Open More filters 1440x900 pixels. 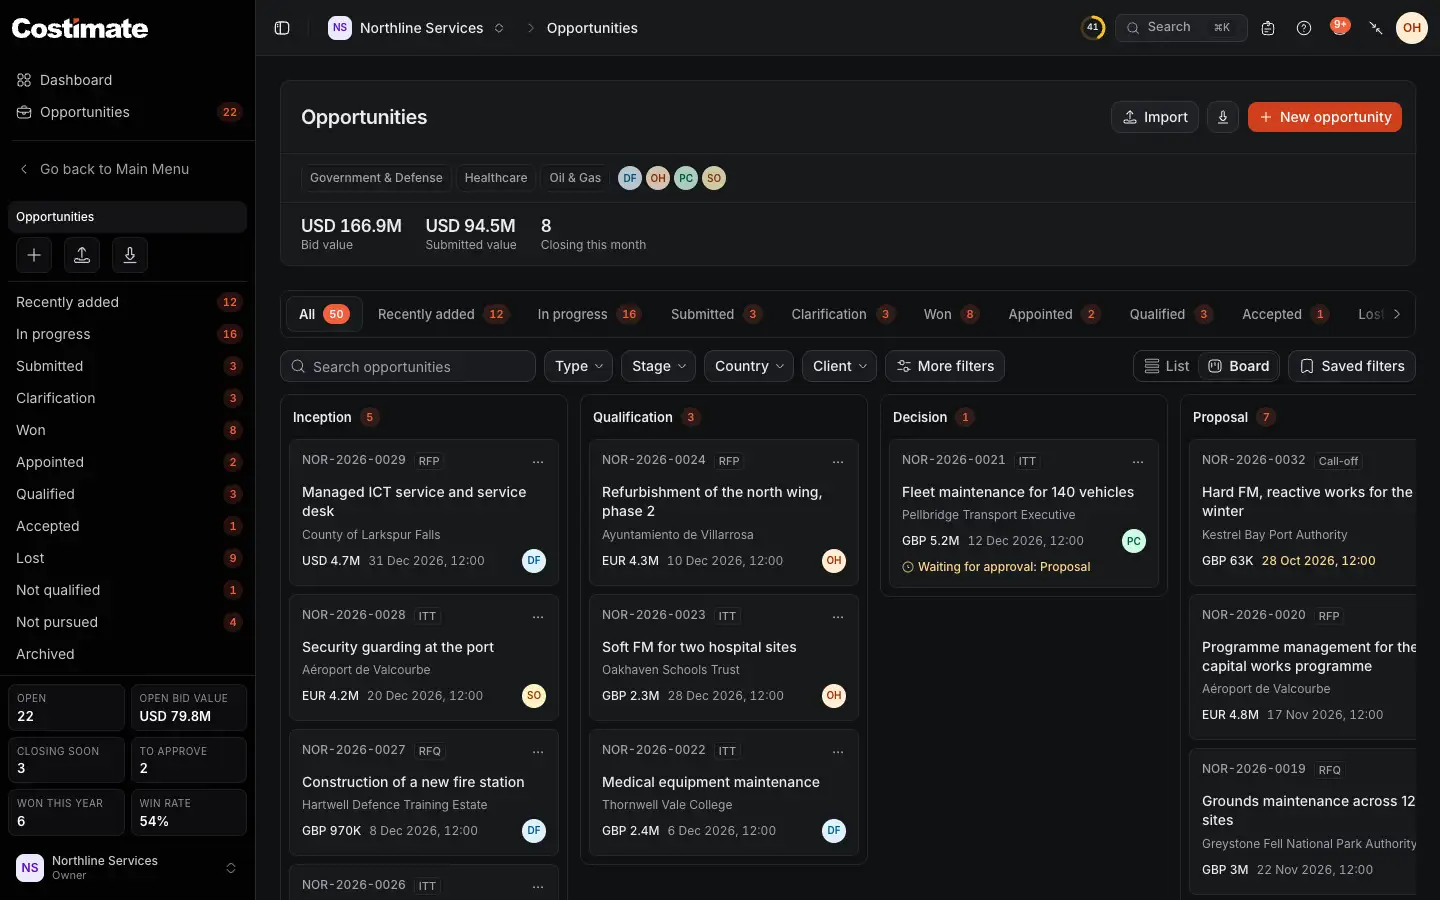tap(945, 366)
